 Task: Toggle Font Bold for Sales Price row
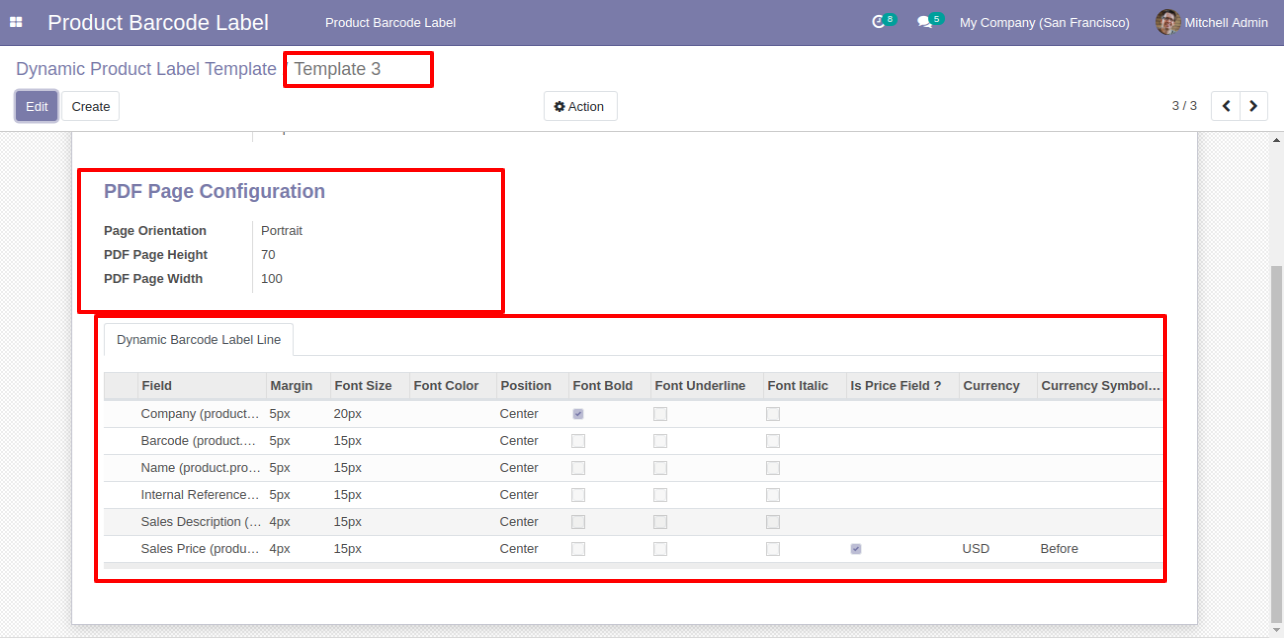pyautogui.click(x=578, y=549)
